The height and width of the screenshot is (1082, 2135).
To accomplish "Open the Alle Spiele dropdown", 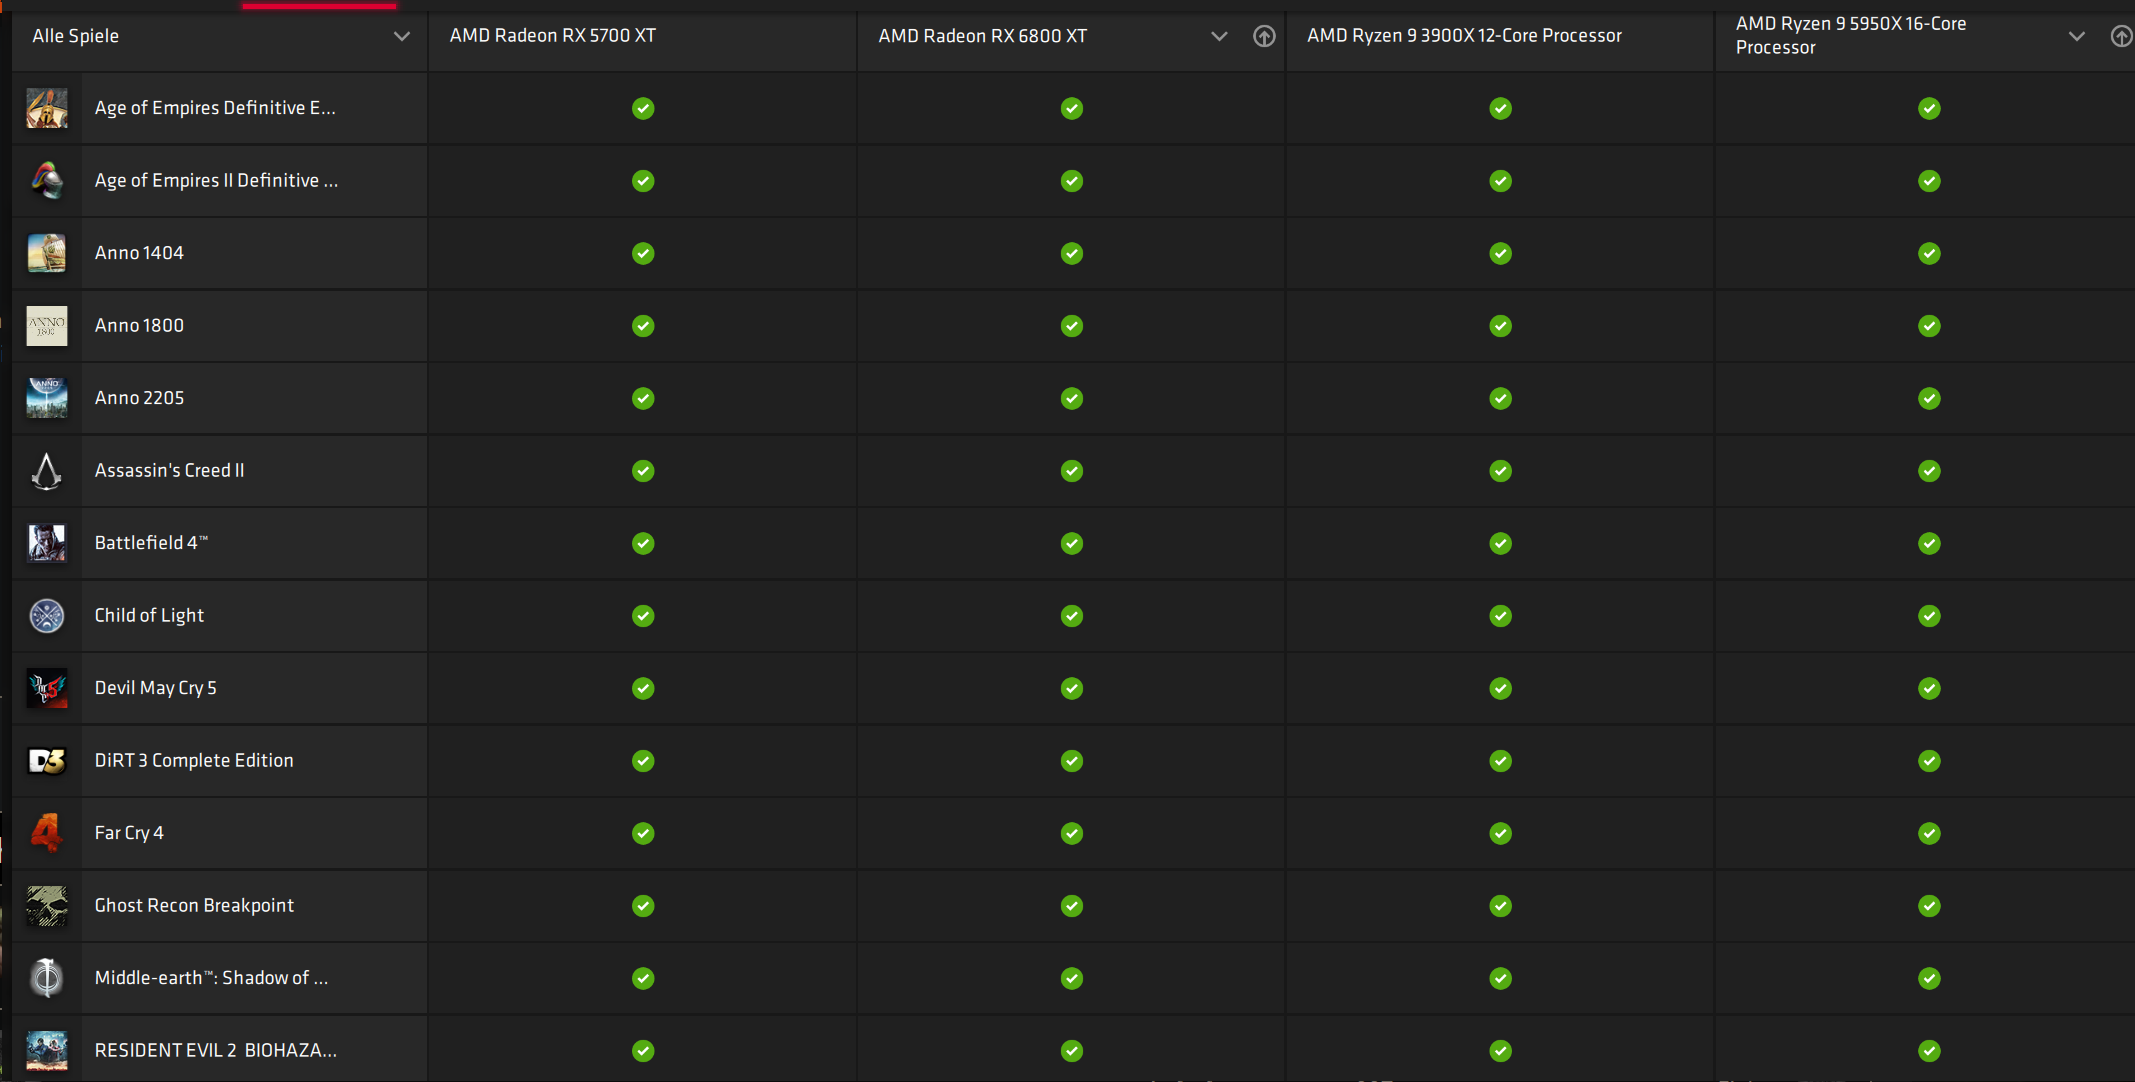I will tap(401, 37).
